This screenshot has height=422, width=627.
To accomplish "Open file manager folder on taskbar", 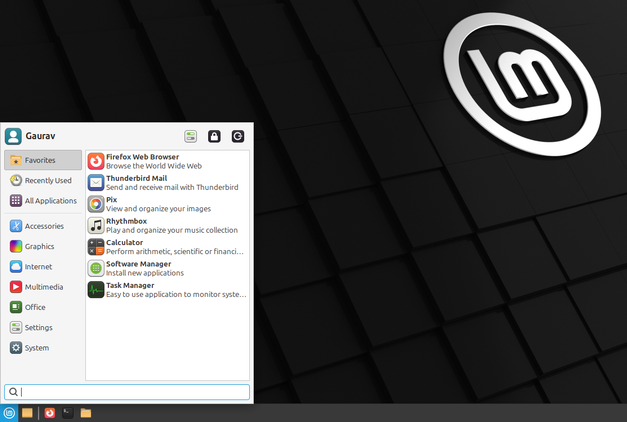I will pyautogui.click(x=86, y=413).
